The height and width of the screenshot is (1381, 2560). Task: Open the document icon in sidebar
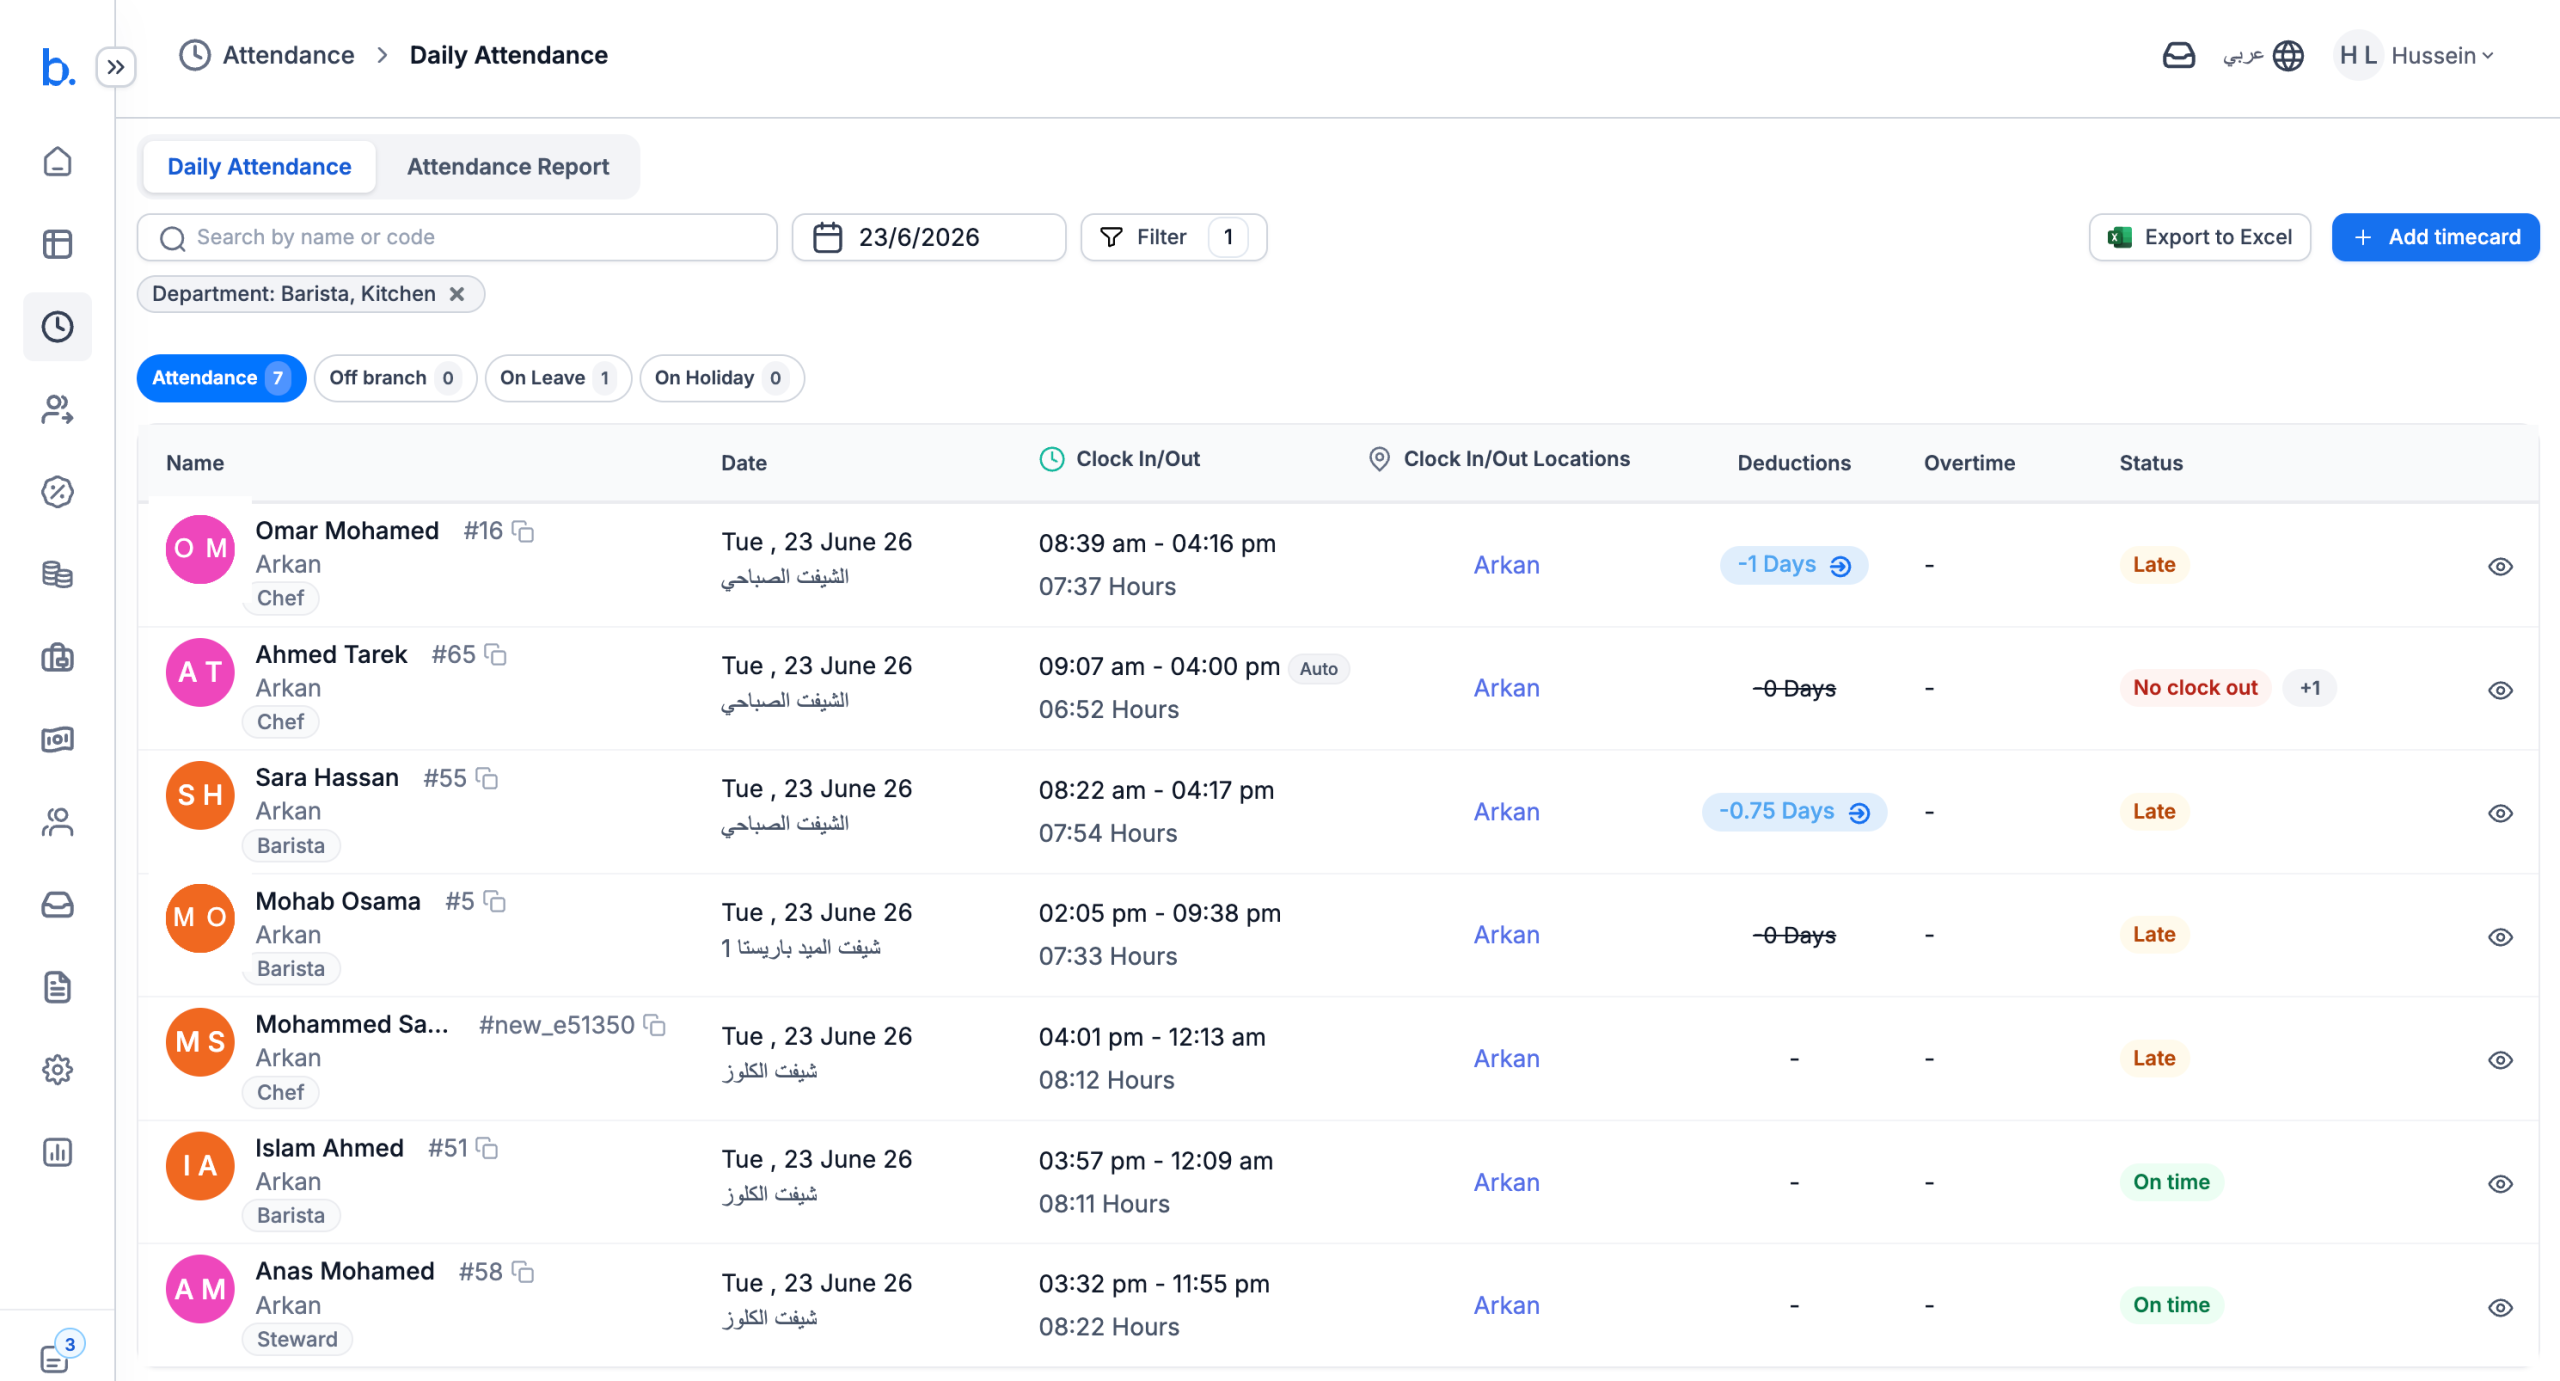pos(57,987)
